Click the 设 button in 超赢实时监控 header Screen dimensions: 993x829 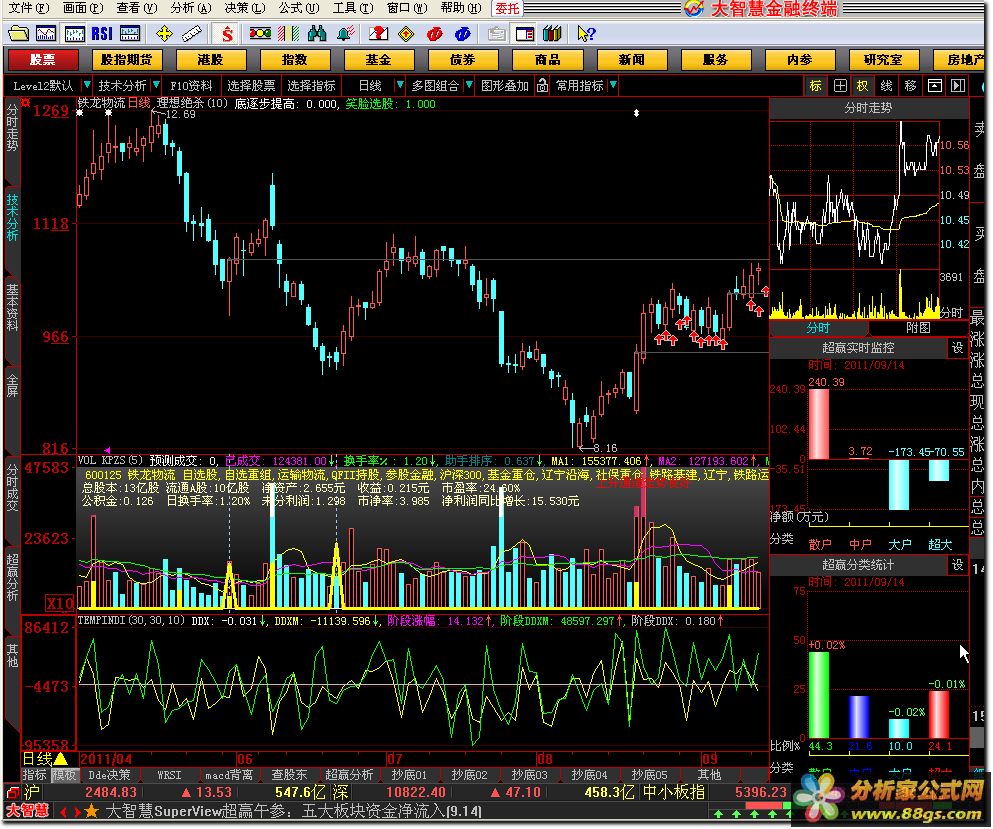point(958,348)
